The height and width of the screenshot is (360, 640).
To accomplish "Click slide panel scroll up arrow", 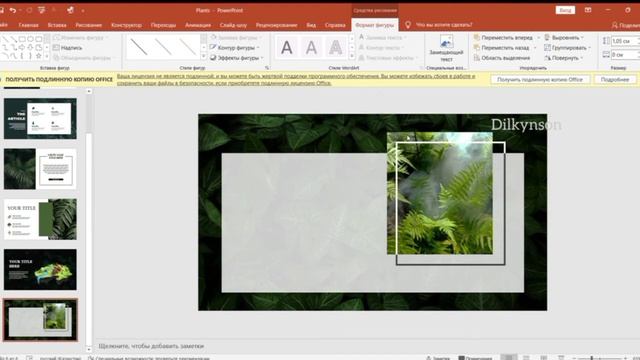I will [89, 92].
